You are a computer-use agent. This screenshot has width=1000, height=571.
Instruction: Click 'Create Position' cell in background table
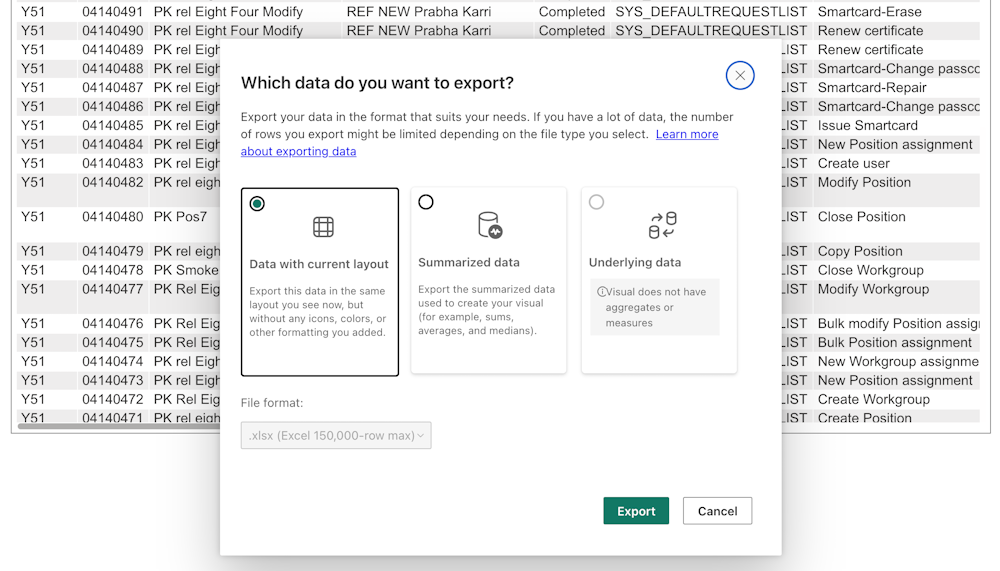(864, 418)
